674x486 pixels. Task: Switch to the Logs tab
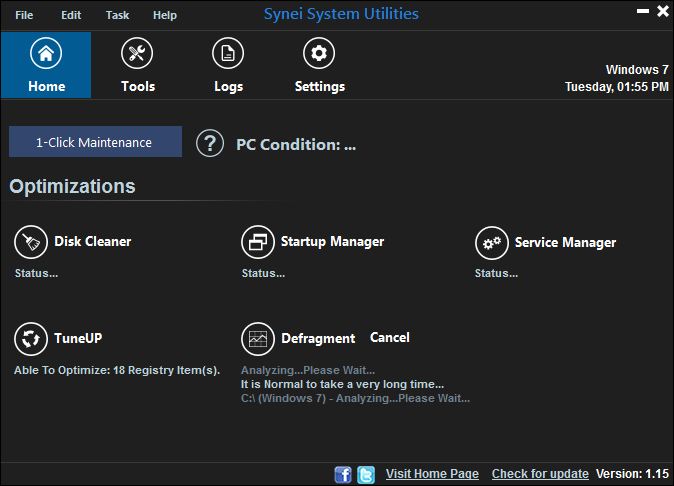228,65
